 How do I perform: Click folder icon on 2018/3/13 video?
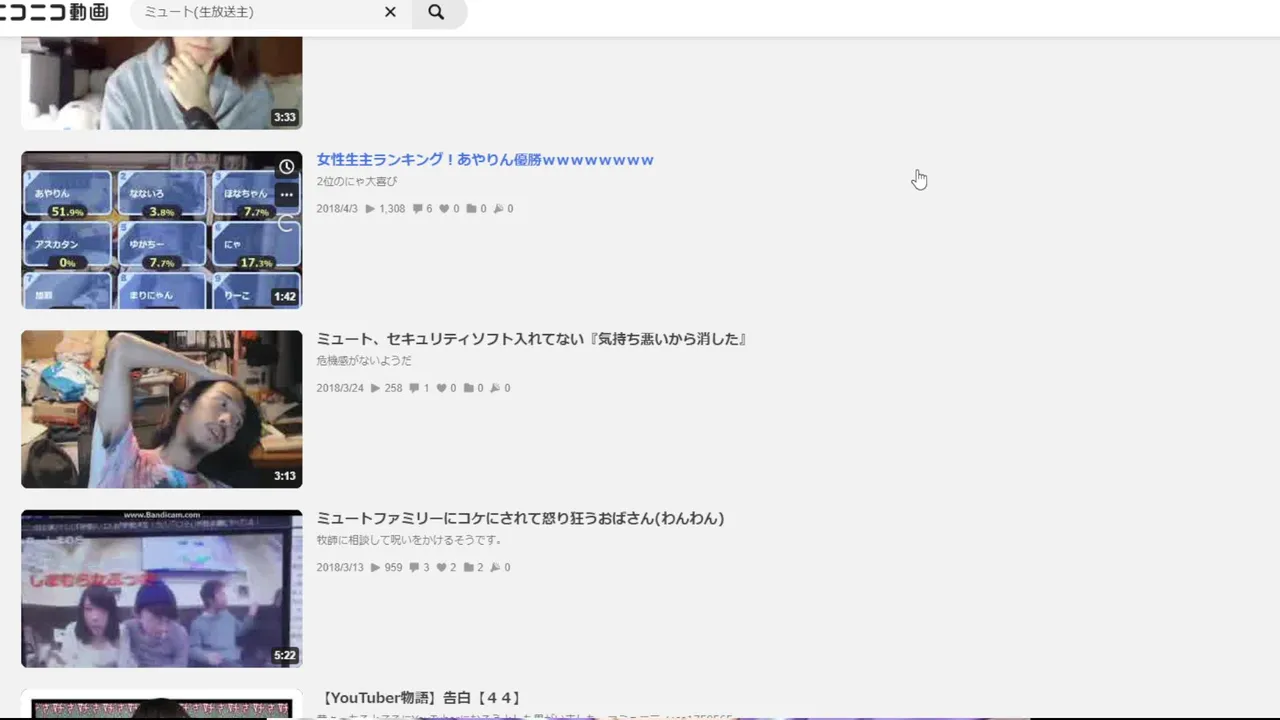click(x=468, y=567)
